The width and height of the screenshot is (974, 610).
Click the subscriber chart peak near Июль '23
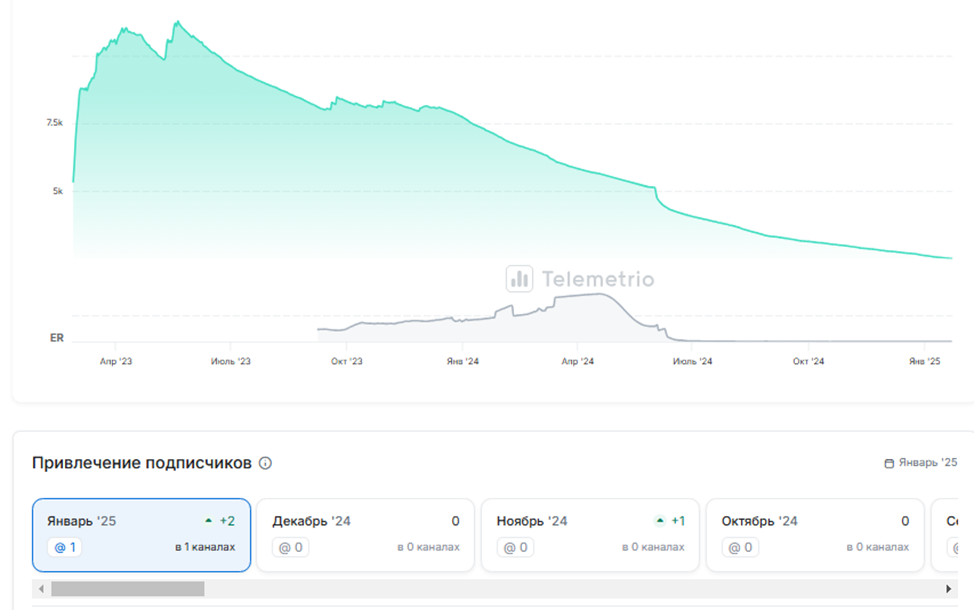click(x=176, y=22)
